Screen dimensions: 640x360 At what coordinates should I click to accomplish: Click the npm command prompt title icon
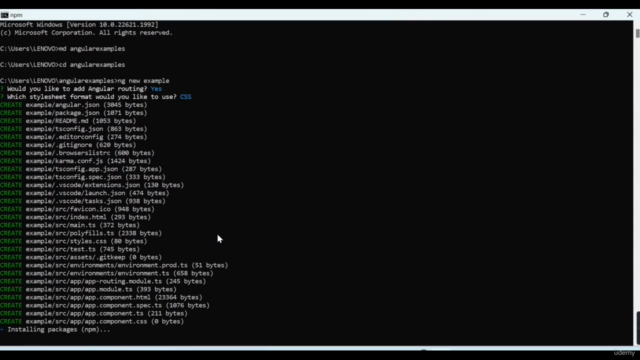click(x=4, y=15)
